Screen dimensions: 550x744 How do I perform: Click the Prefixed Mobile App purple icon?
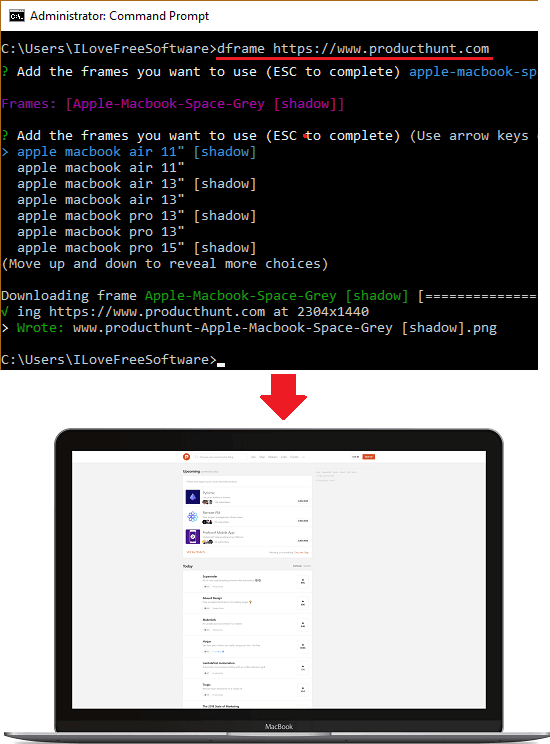click(x=192, y=537)
